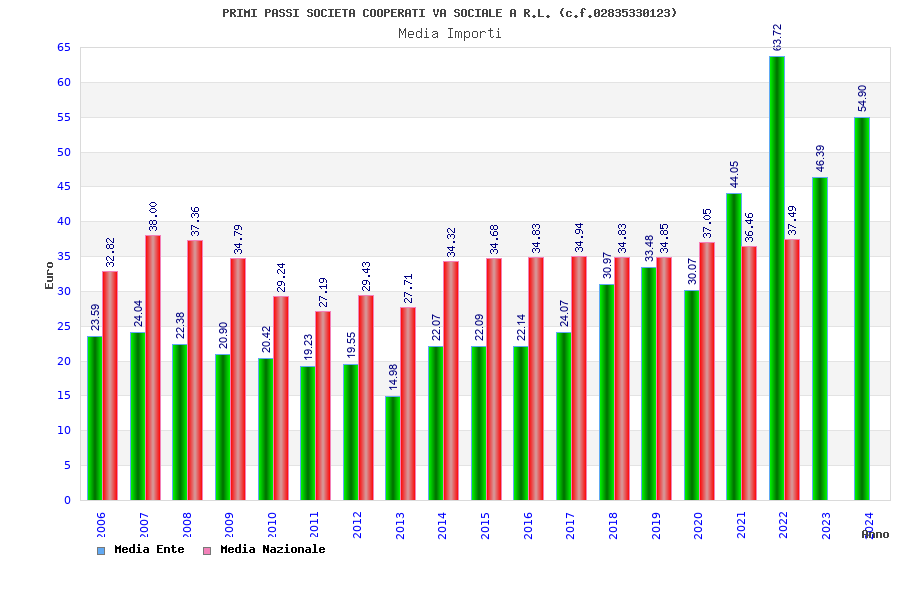Viewport: 900px width, 600px height.
Task: Select the red 2015 bar labeled 34.68
Action: [x=494, y=379]
